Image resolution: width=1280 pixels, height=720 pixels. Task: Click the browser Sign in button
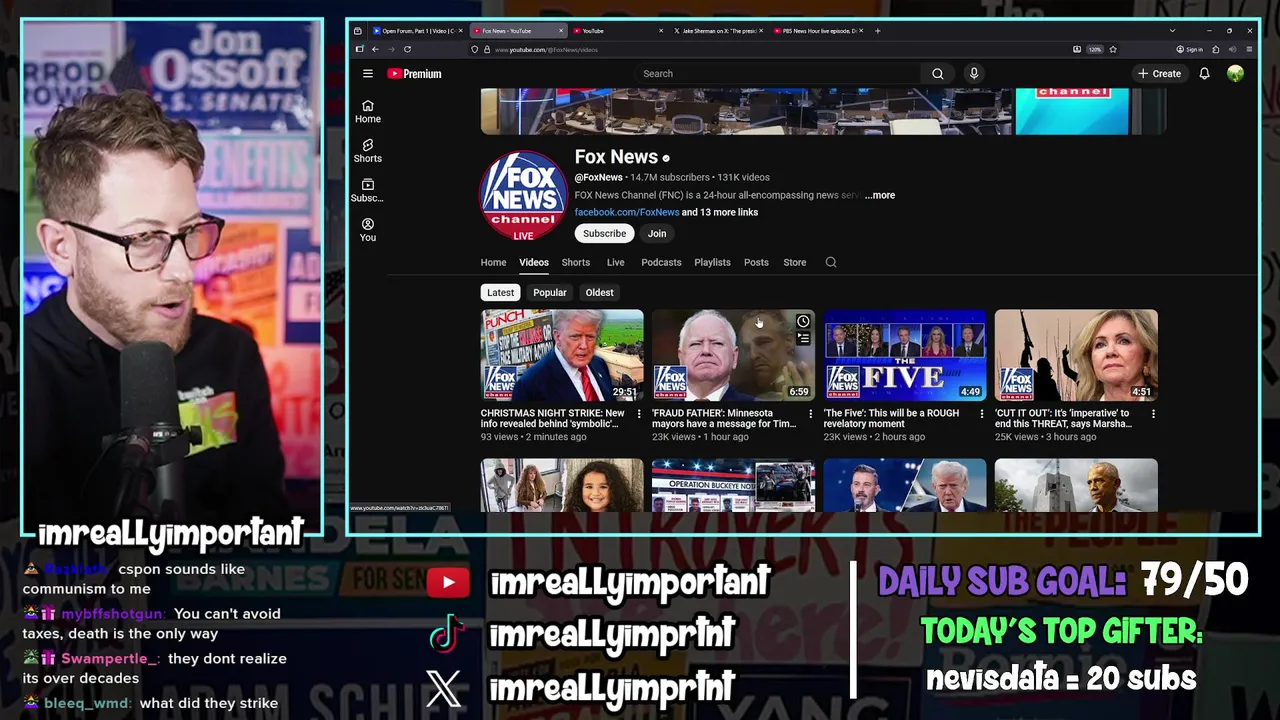click(1190, 49)
